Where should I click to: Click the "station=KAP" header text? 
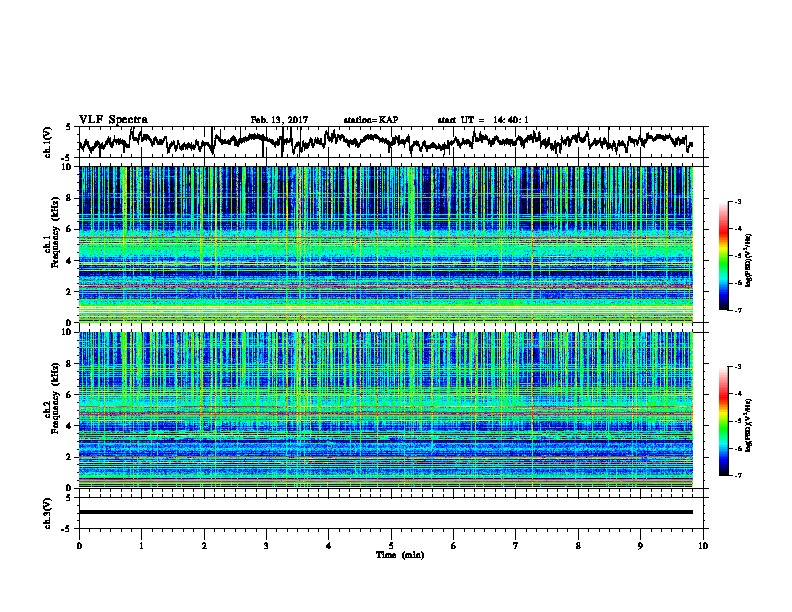point(371,120)
